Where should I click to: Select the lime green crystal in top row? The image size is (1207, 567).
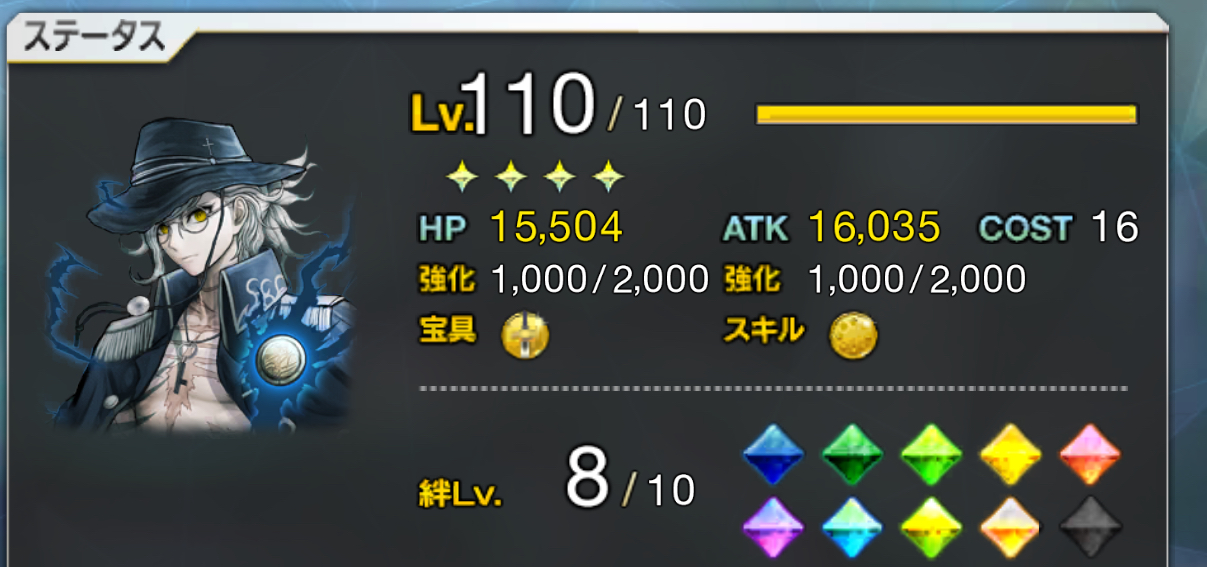(931, 455)
